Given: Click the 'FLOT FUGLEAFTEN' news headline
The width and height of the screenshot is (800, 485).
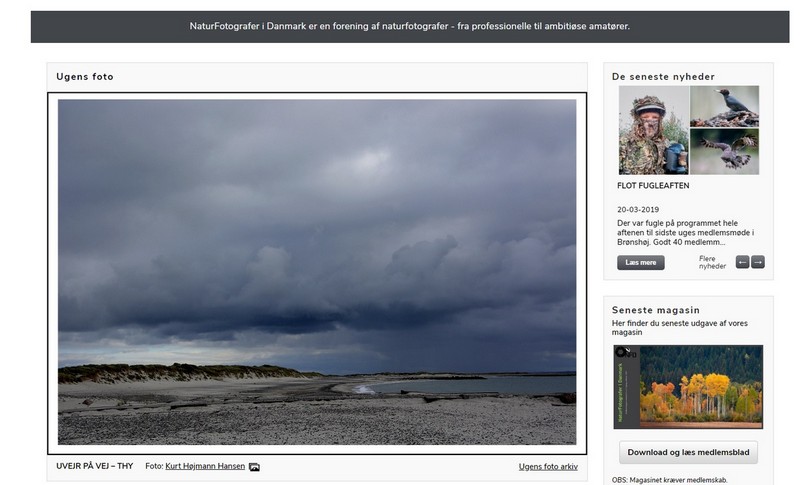Looking at the screenshot, I should pos(653,186).
